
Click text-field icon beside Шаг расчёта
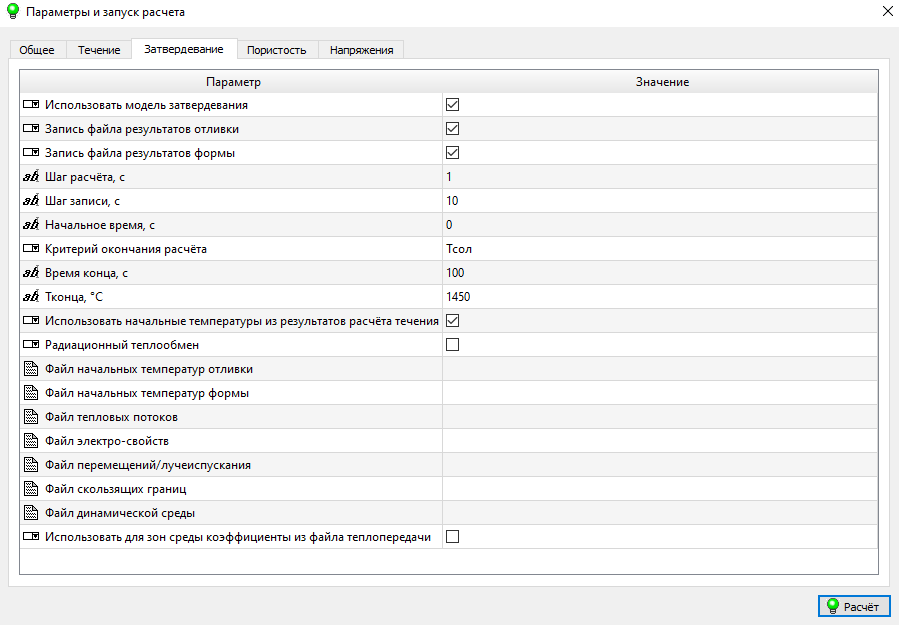[30, 177]
